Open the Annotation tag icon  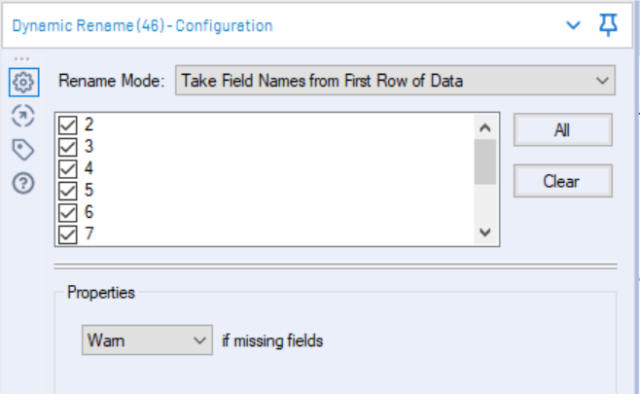[x=23, y=150]
